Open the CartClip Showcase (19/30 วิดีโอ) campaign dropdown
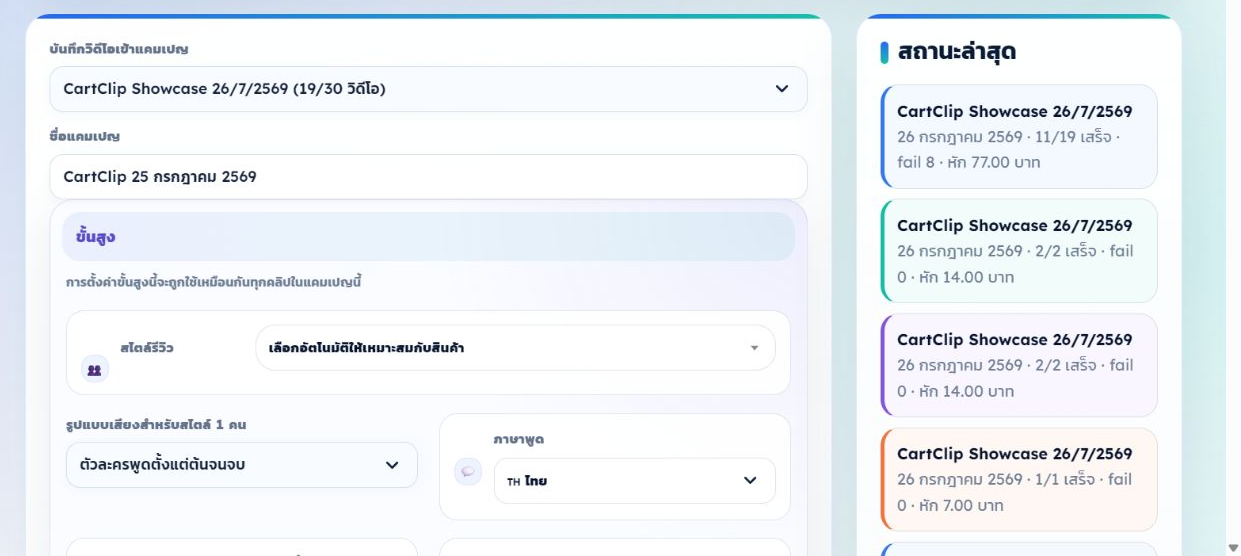 click(x=428, y=89)
